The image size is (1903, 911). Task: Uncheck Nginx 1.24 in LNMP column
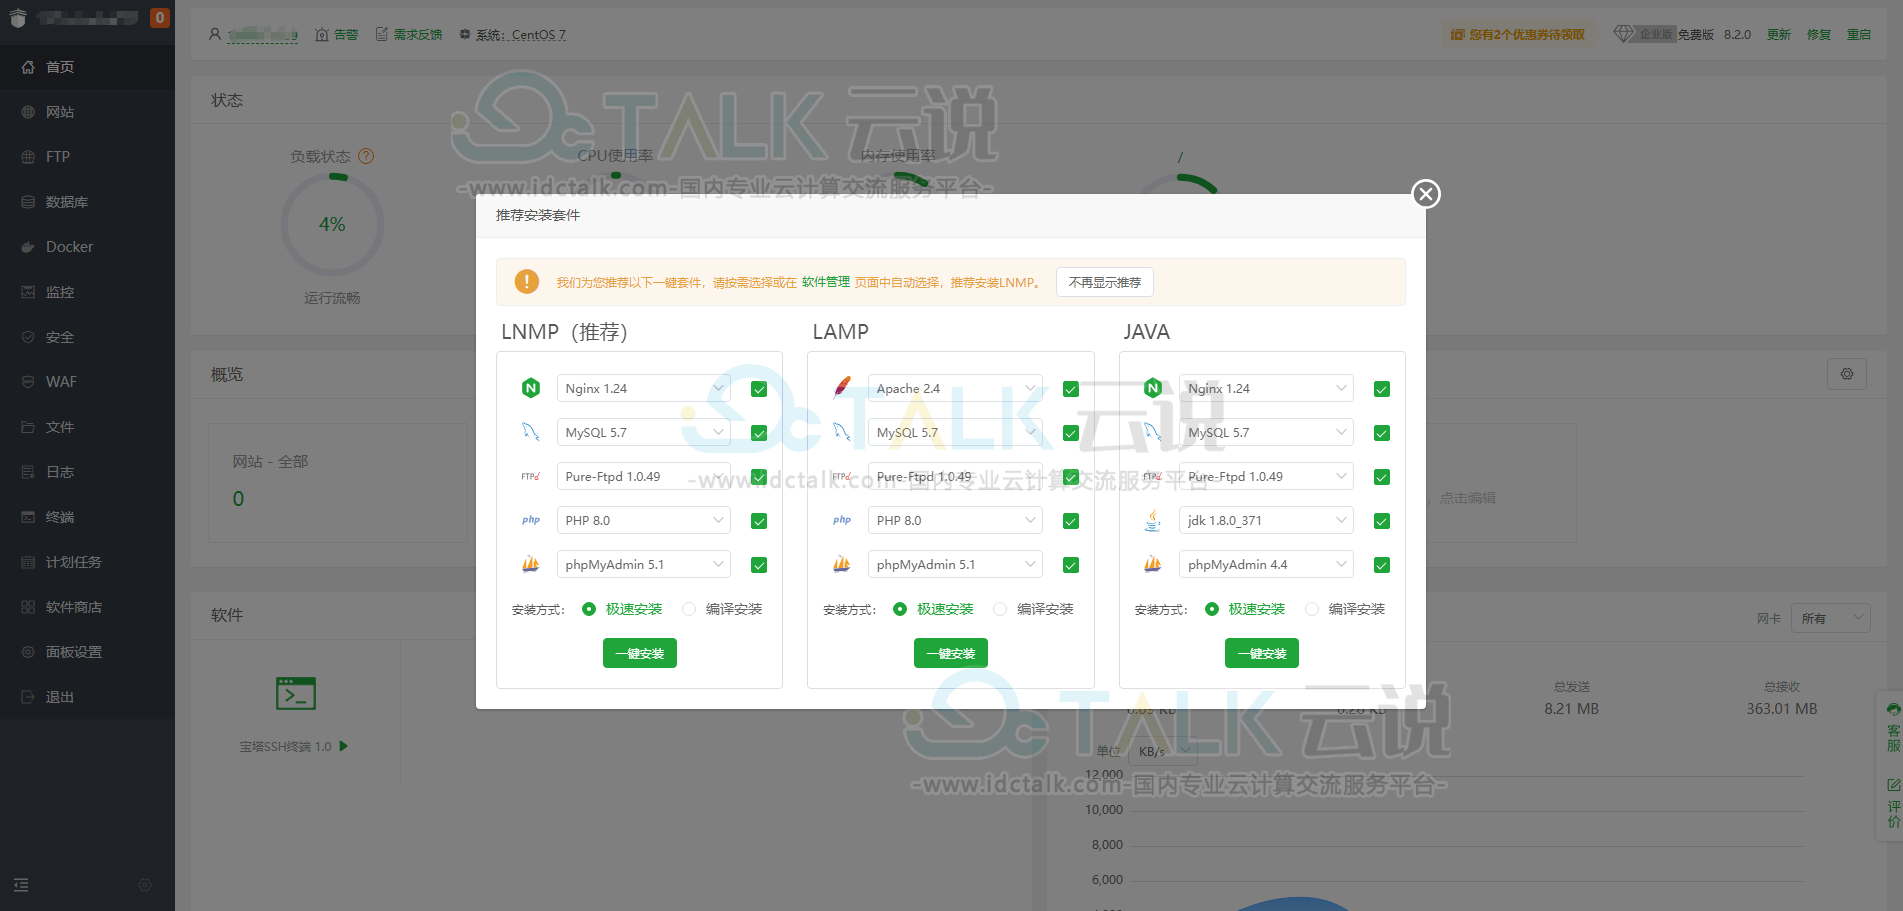(759, 389)
